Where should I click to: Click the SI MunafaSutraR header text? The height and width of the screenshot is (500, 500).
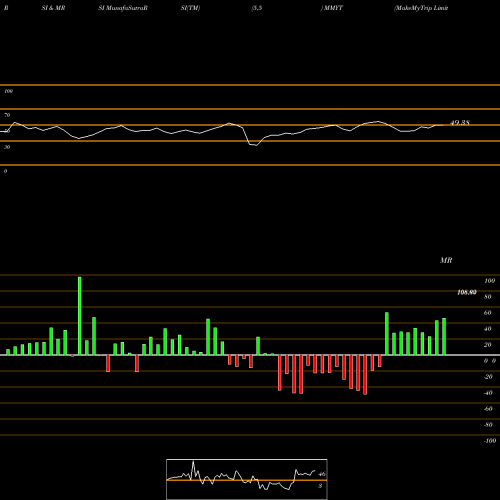pos(123,8)
